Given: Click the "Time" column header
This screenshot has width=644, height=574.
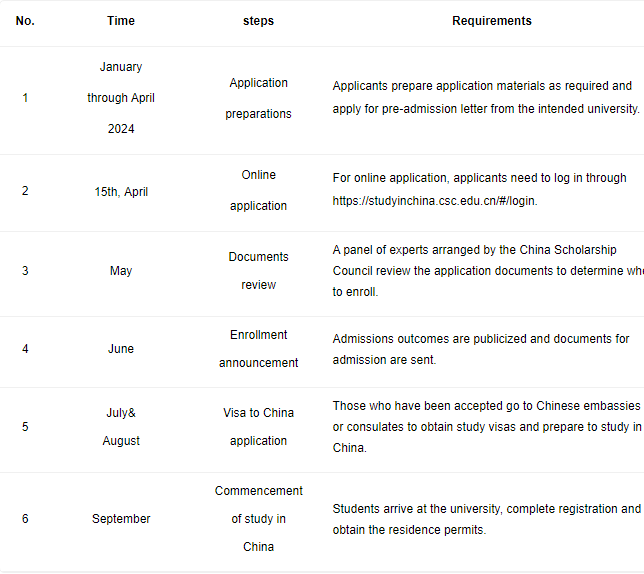Looking at the screenshot, I should point(121,21).
